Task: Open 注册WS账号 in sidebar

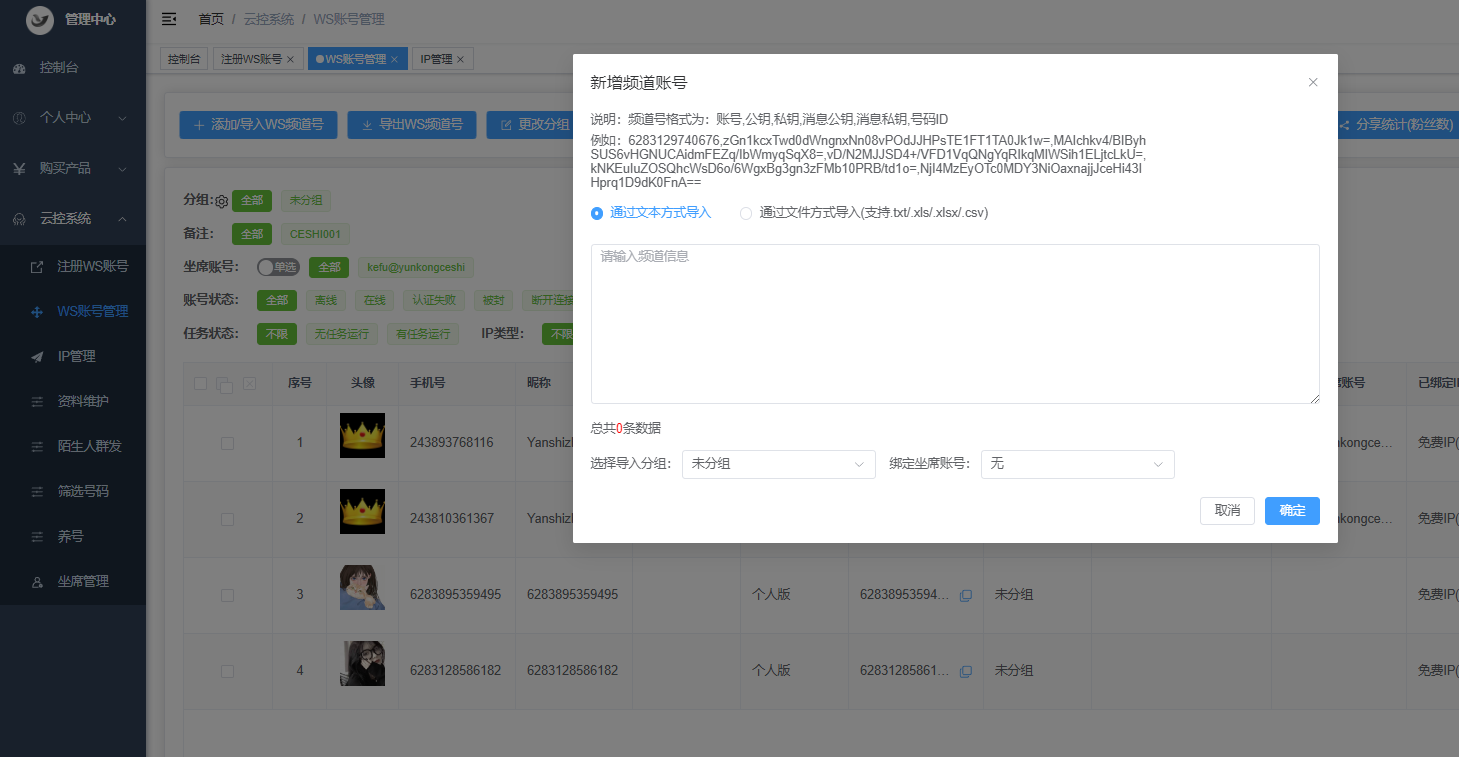Action: point(73,266)
